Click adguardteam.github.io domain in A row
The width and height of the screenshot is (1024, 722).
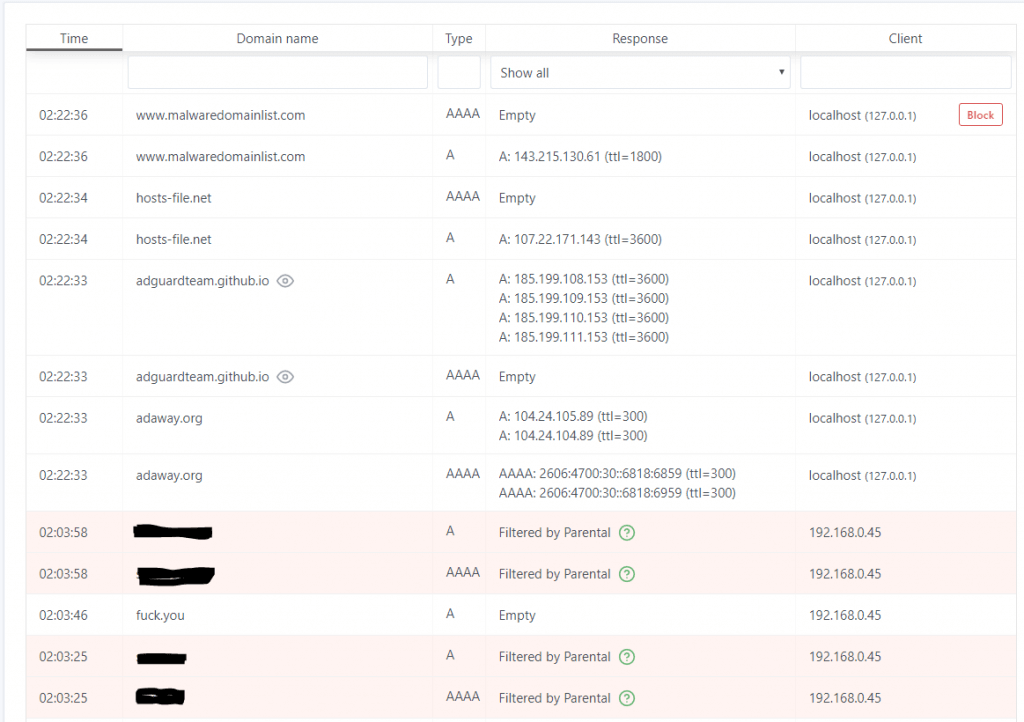click(202, 281)
